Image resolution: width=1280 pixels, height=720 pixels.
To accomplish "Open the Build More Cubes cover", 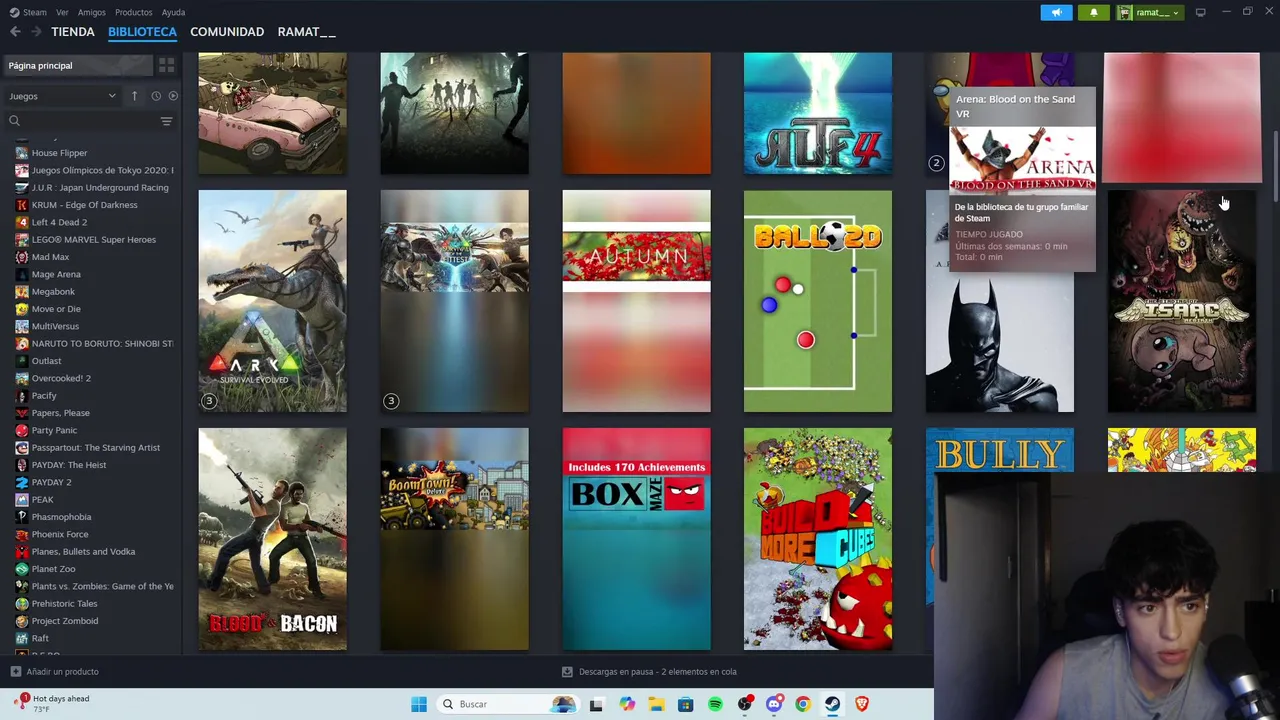I will pos(818,539).
